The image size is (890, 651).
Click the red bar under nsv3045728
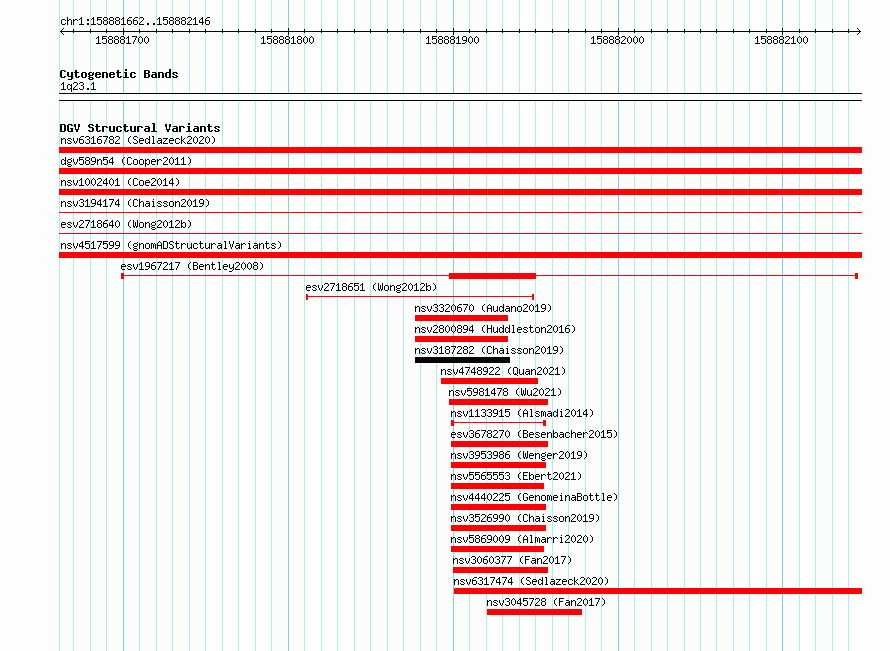click(534, 612)
